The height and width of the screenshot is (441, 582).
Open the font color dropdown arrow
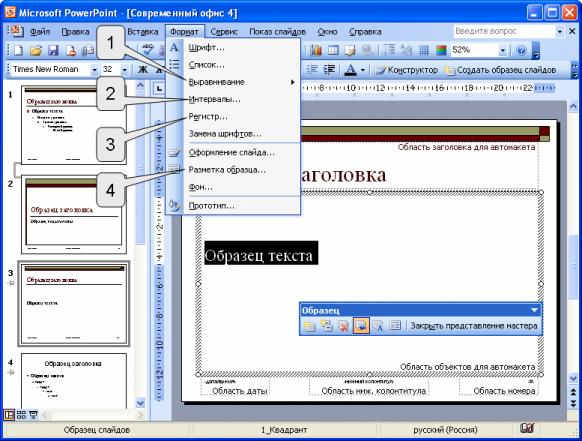(x=363, y=70)
